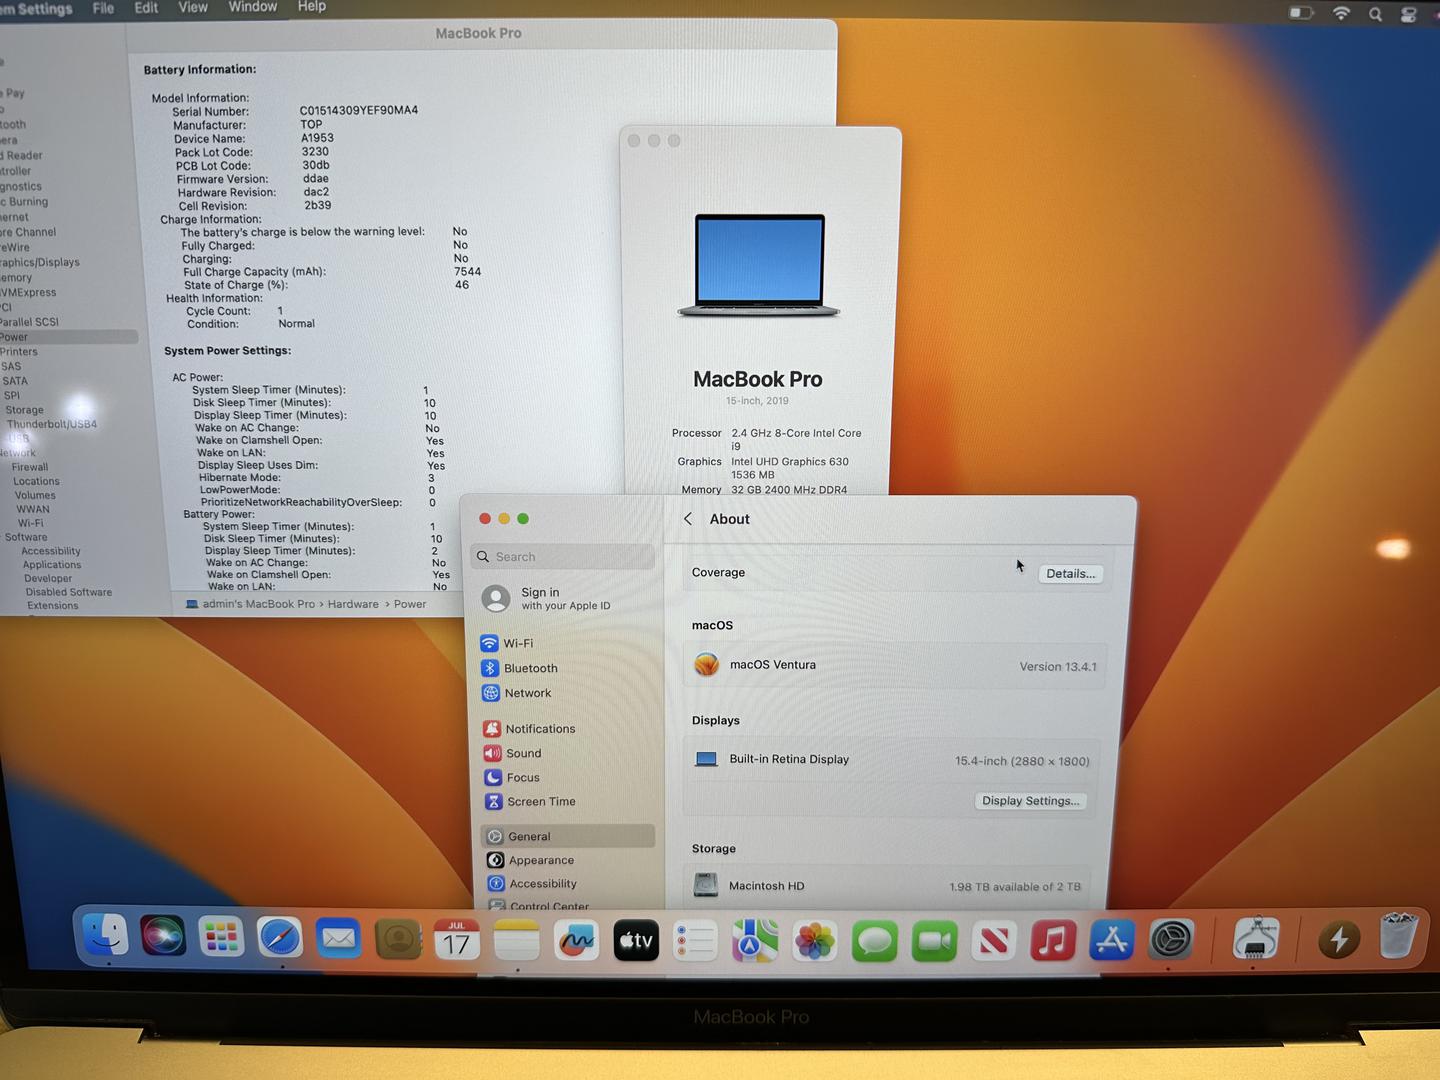Select Bluetooth in Settings sidebar
Screen dimensions: 1440x1080
tap(520, 668)
